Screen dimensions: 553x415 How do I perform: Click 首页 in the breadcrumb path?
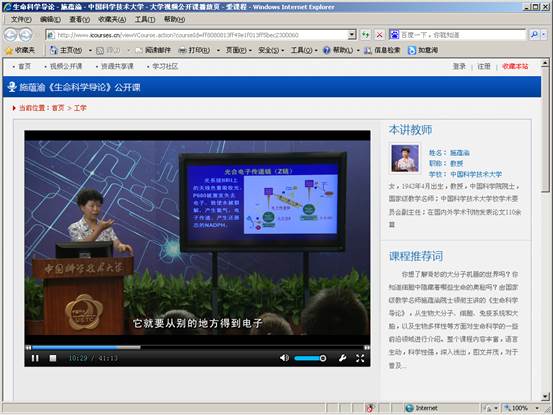coord(58,108)
